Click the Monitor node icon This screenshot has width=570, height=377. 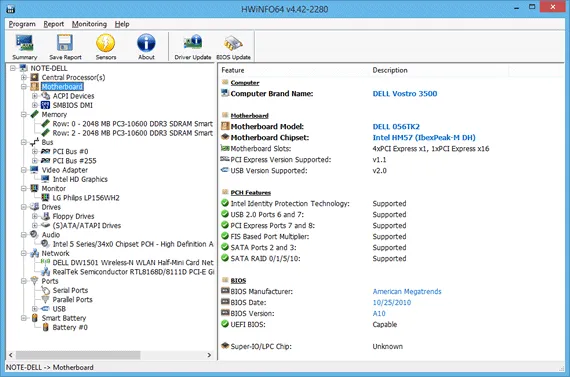point(35,188)
